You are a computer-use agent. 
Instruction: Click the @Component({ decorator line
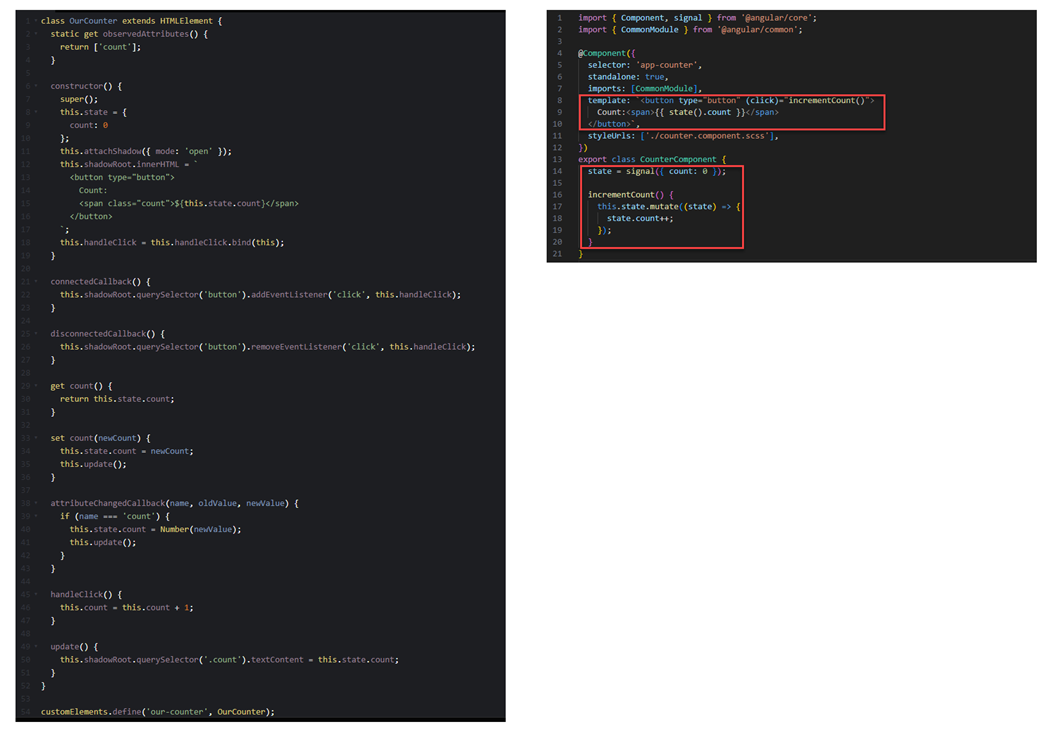coord(606,53)
